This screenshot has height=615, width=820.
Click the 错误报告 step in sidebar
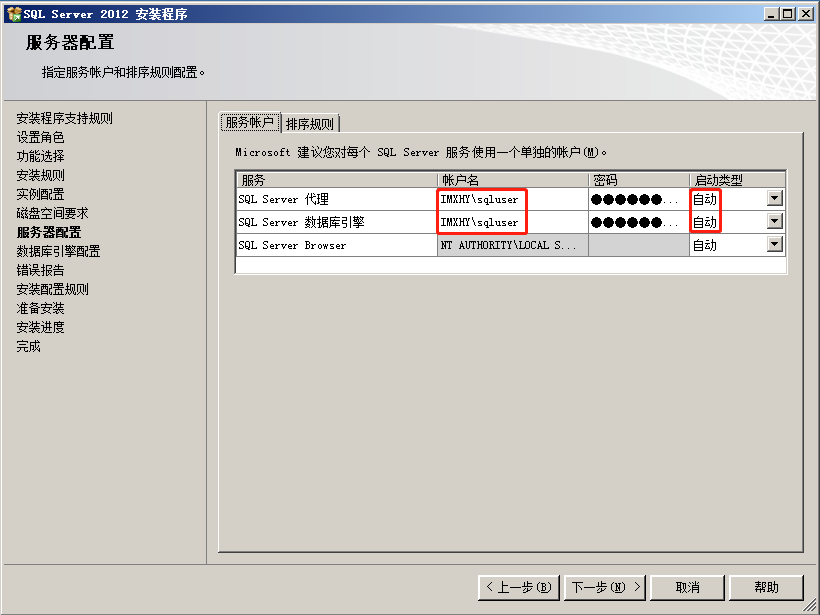(40, 270)
